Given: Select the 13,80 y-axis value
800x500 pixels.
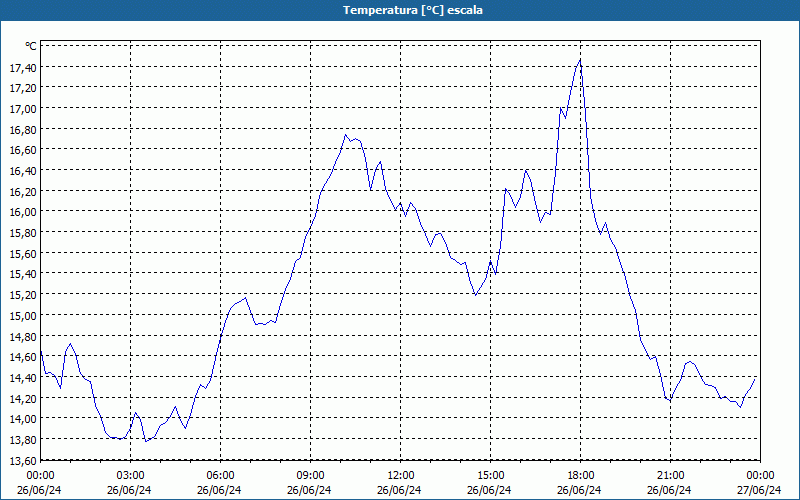Looking at the screenshot, I should pos(23,439).
